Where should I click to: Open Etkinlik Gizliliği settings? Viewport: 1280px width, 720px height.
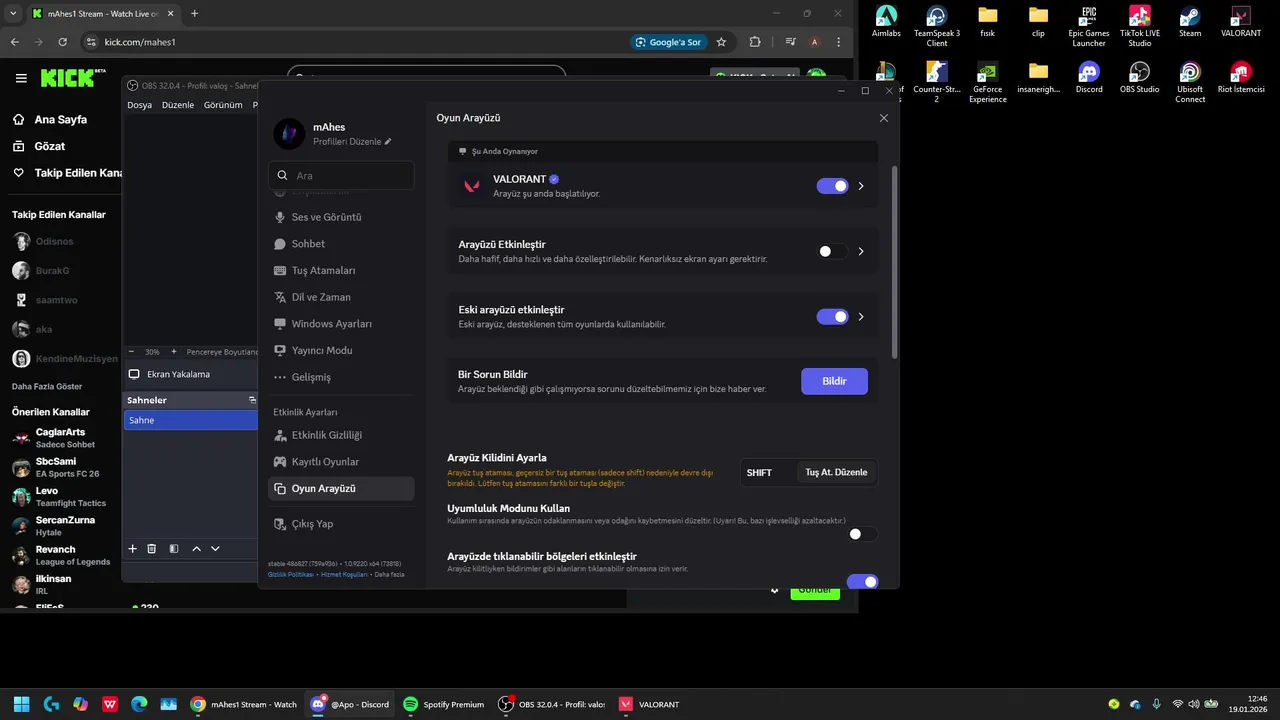tap(341, 435)
